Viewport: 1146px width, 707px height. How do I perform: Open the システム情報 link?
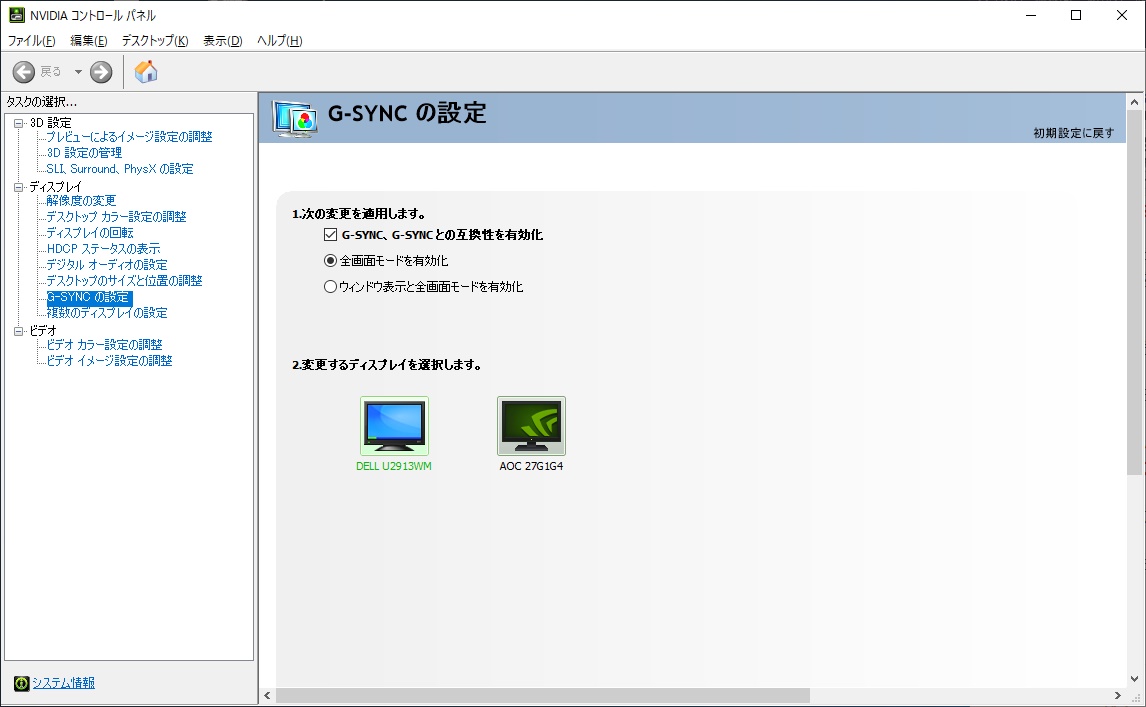[x=64, y=683]
